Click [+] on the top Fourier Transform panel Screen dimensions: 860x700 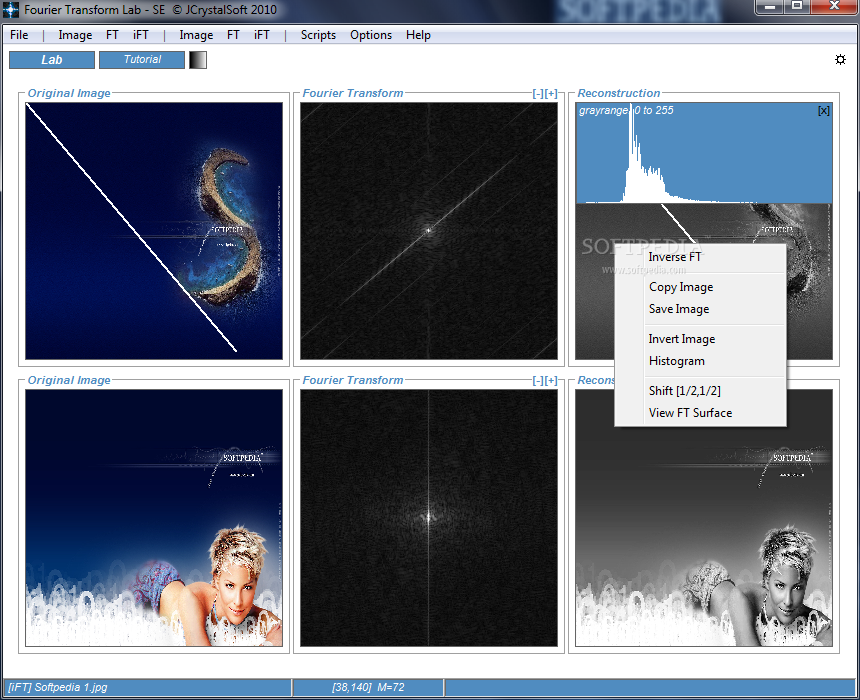[551, 93]
